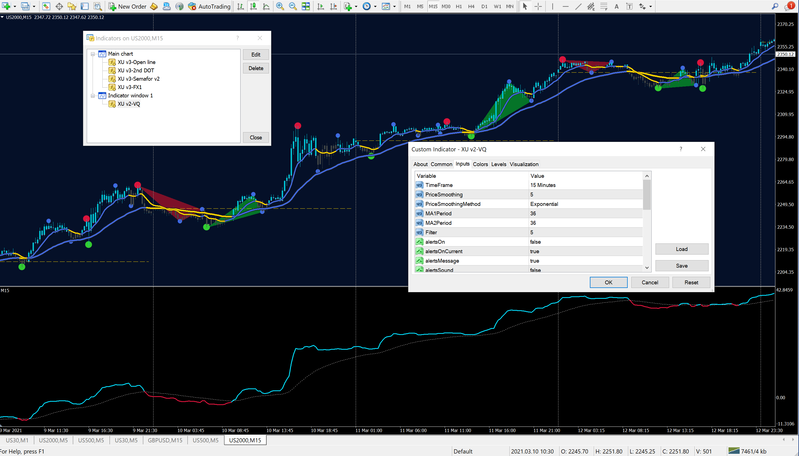Viewport: 799px width, 456px height.
Task: Click the PriceSmoothingMethod value Exponential
Action: click(545, 204)
